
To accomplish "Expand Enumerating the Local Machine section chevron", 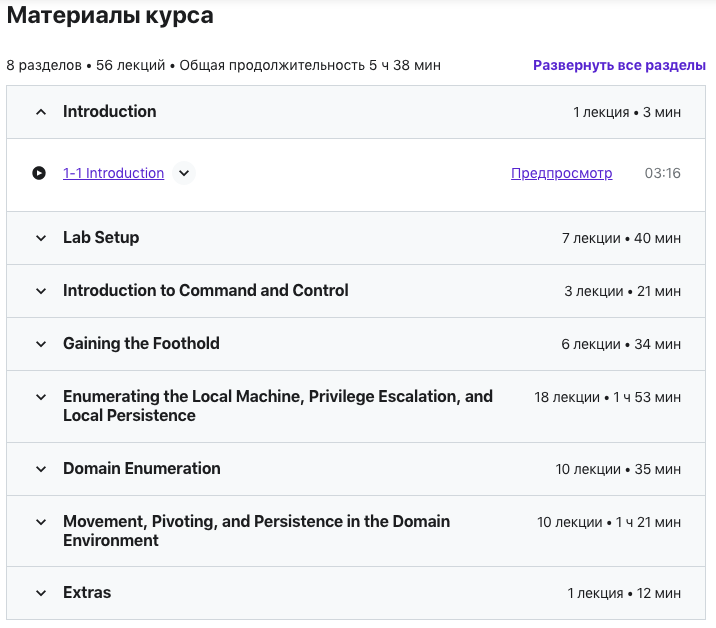I will pyautogui.click(x=41, y=397).
